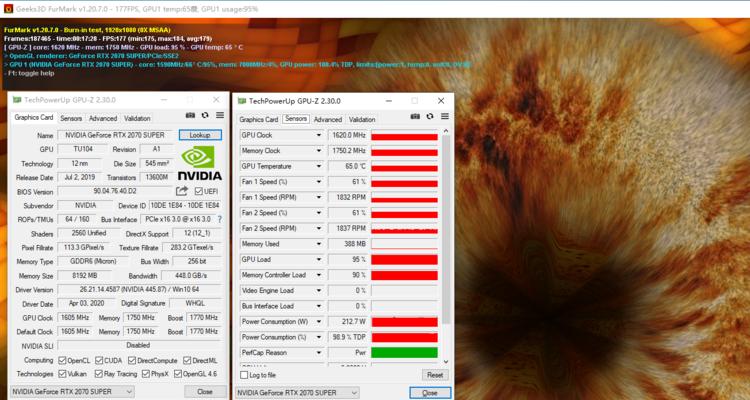Open the Power Consumption (W) dropdown arrow
This screenshot has width=750, height=400.
(319, 322)
